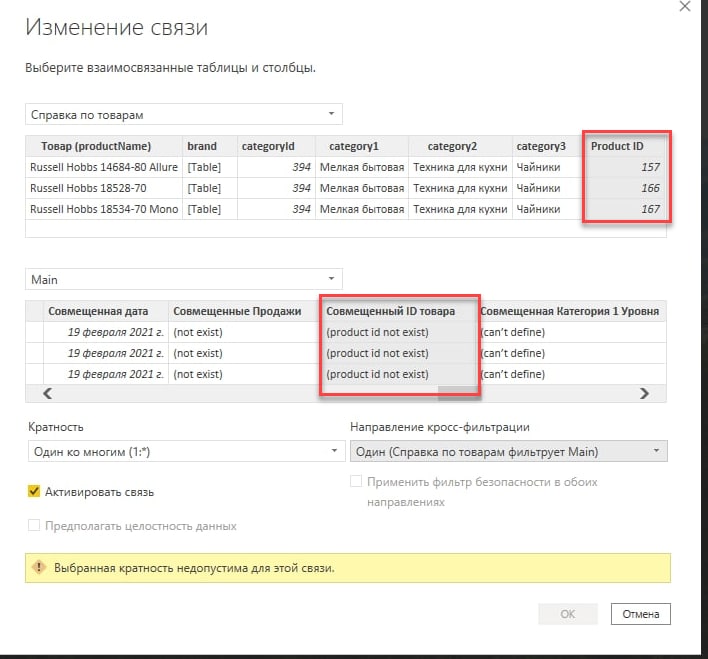Expand the 'Кратность' cardinality dropdown

coord(186,451)
